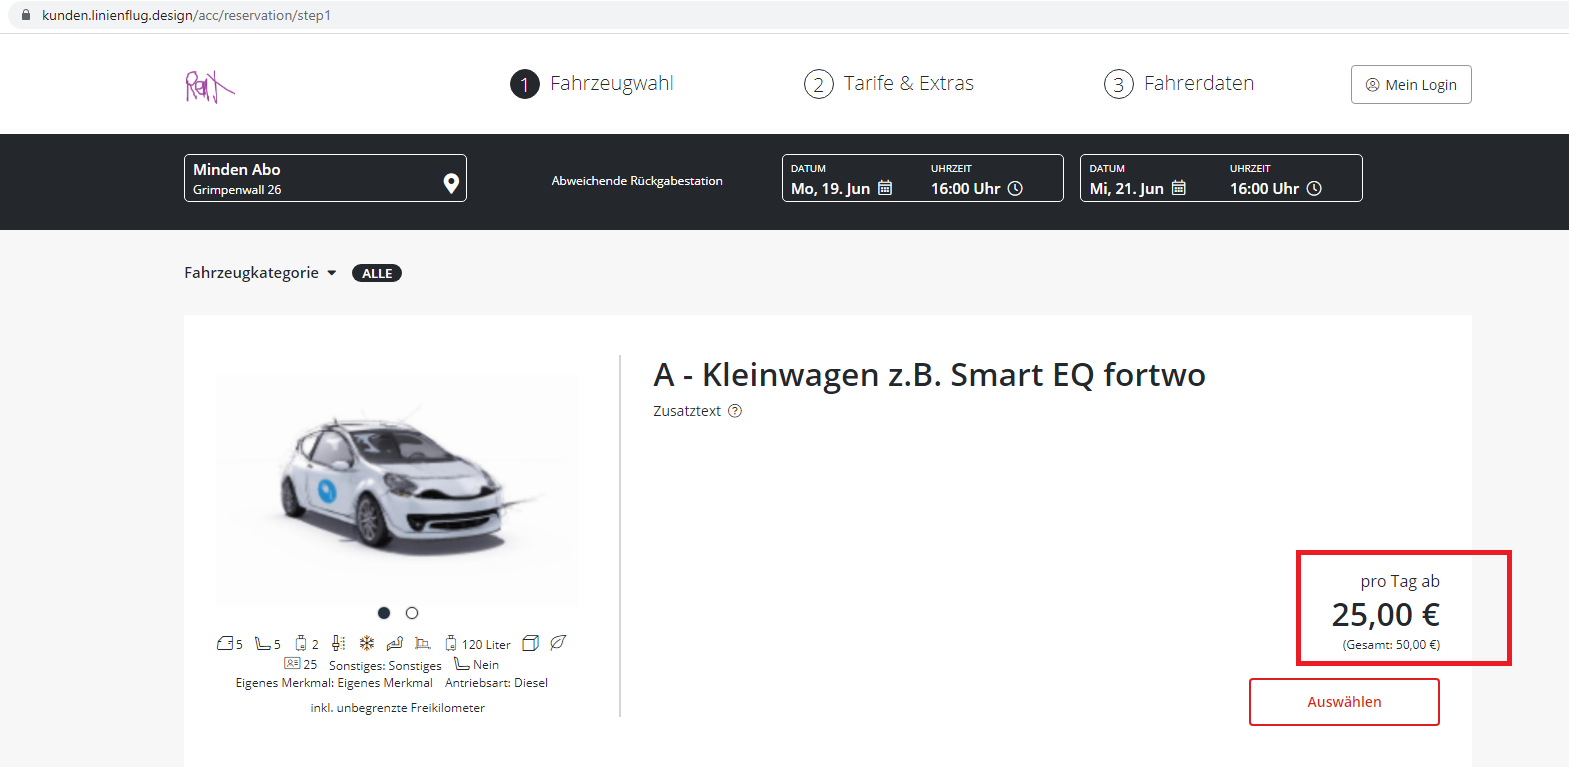Go to the Tarife & Extras step

click(x=889, y=84)
